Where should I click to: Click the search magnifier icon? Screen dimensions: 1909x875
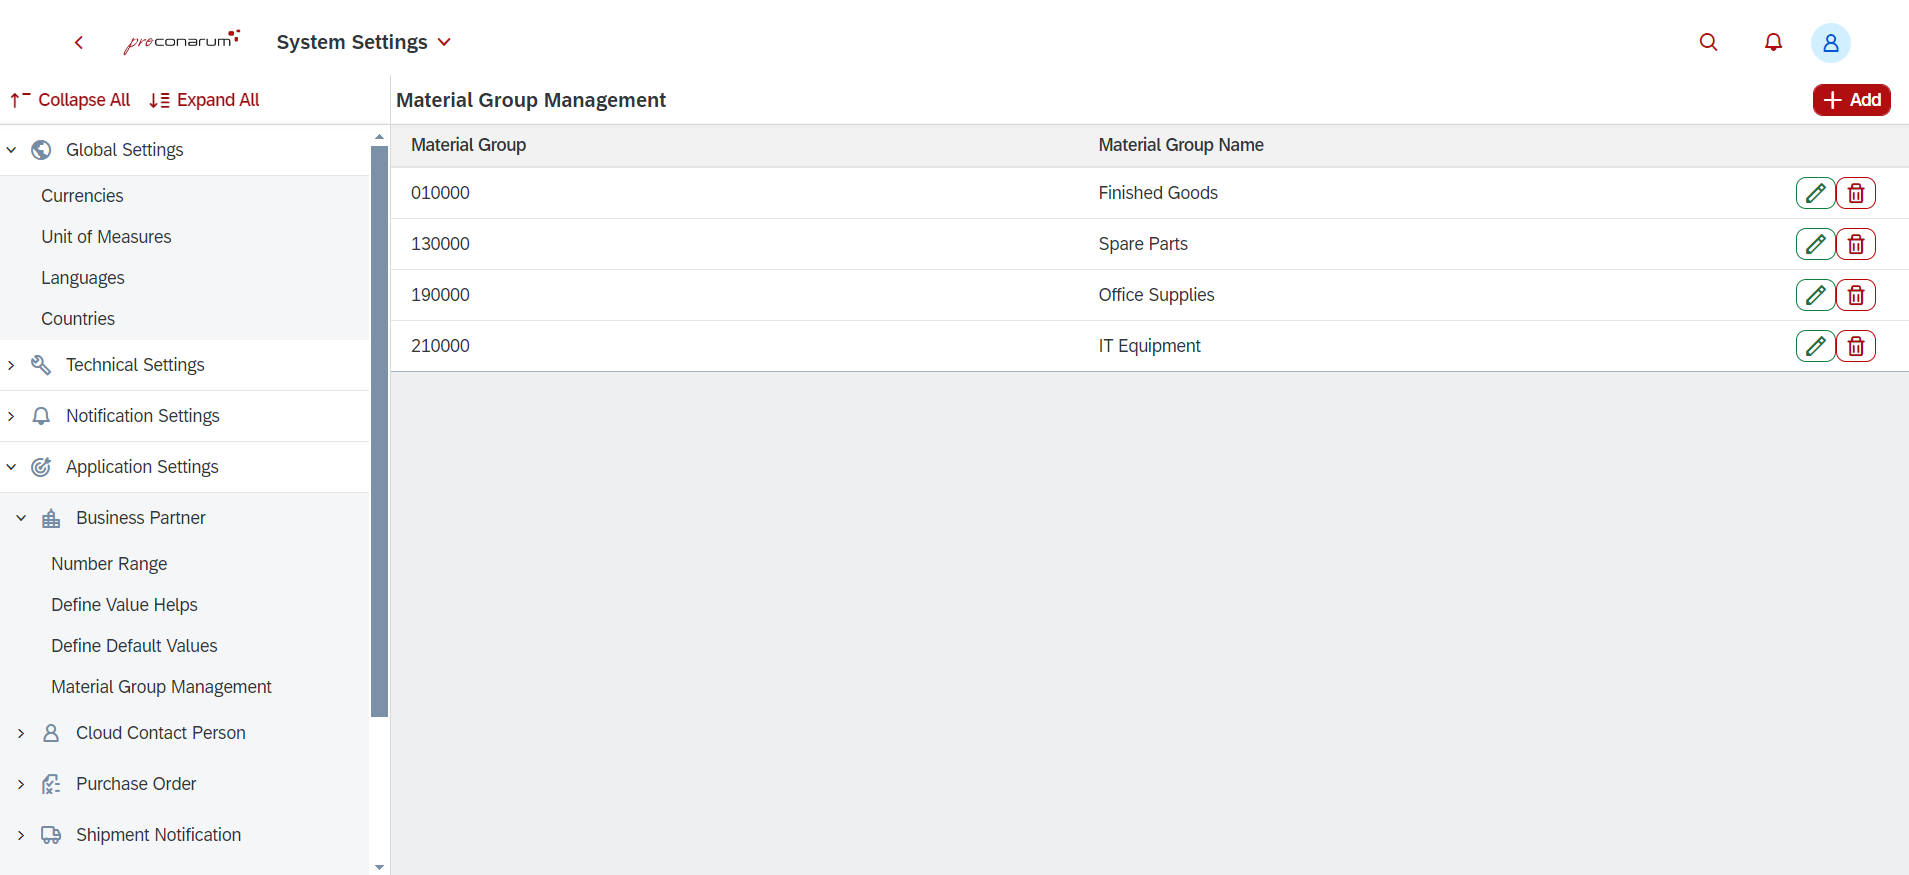point(1708,42)
